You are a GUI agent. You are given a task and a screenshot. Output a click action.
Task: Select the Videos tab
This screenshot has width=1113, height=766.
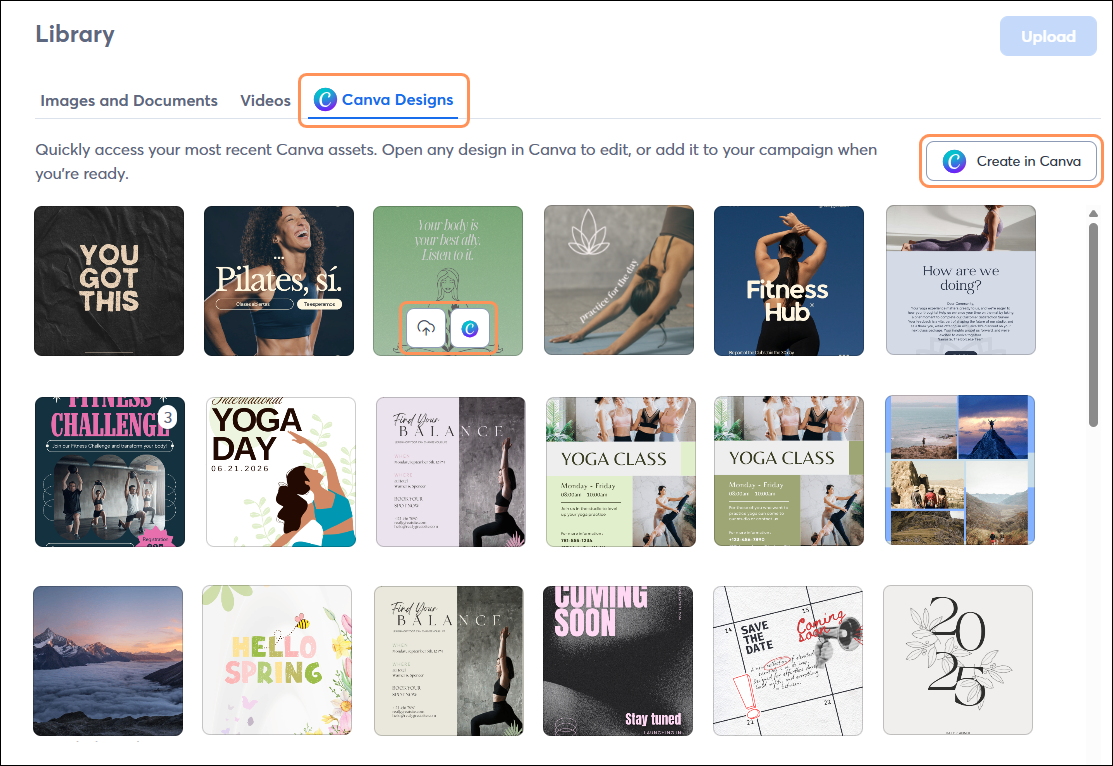265,101
